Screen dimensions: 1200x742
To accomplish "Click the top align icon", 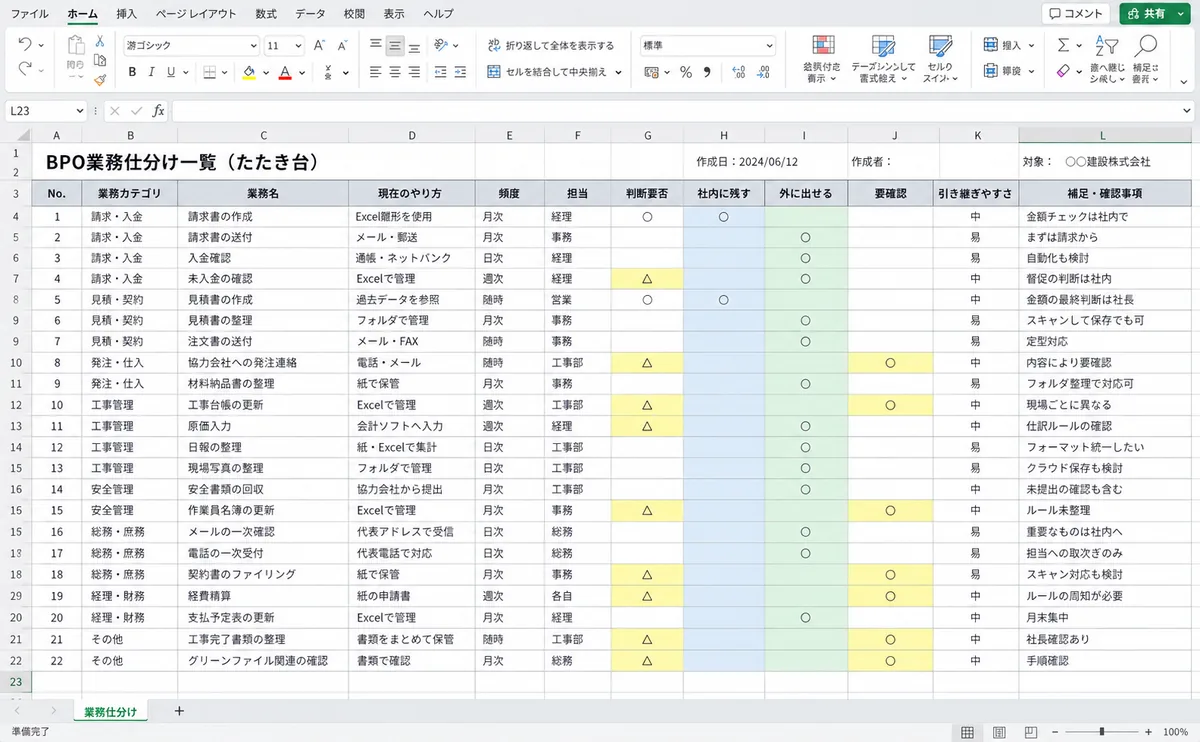I will pos(376,45).
